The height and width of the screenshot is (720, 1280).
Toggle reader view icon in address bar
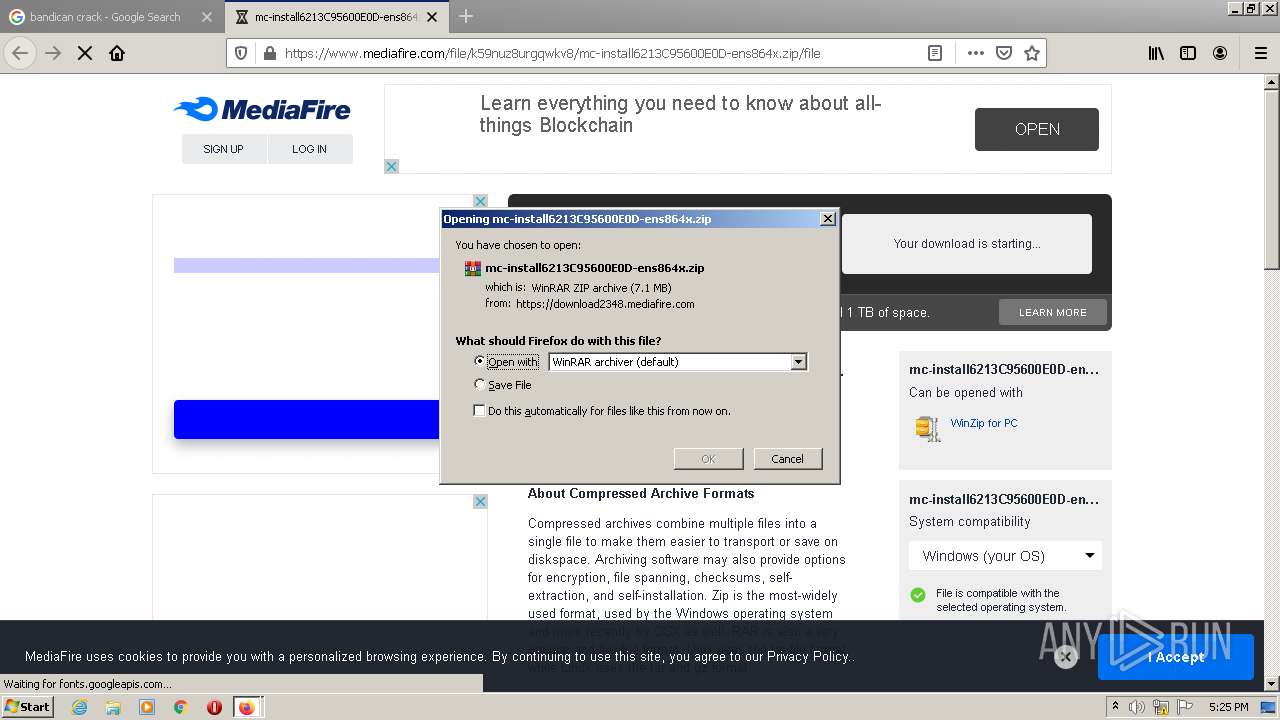tap(935, 53)
